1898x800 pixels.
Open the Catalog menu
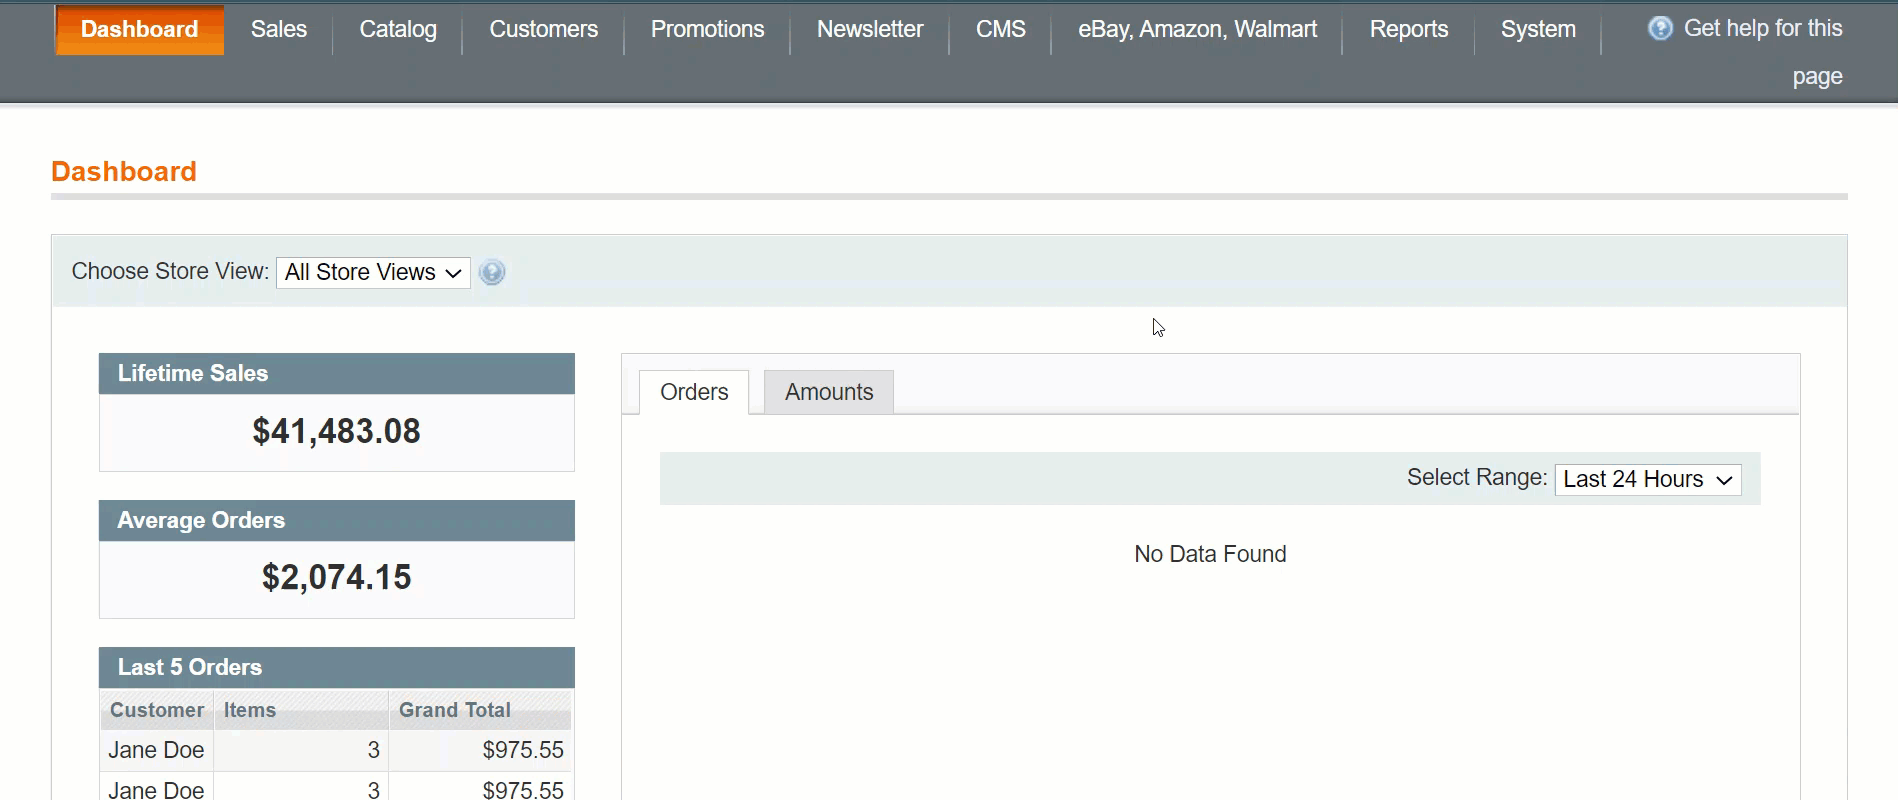[397, 29]
